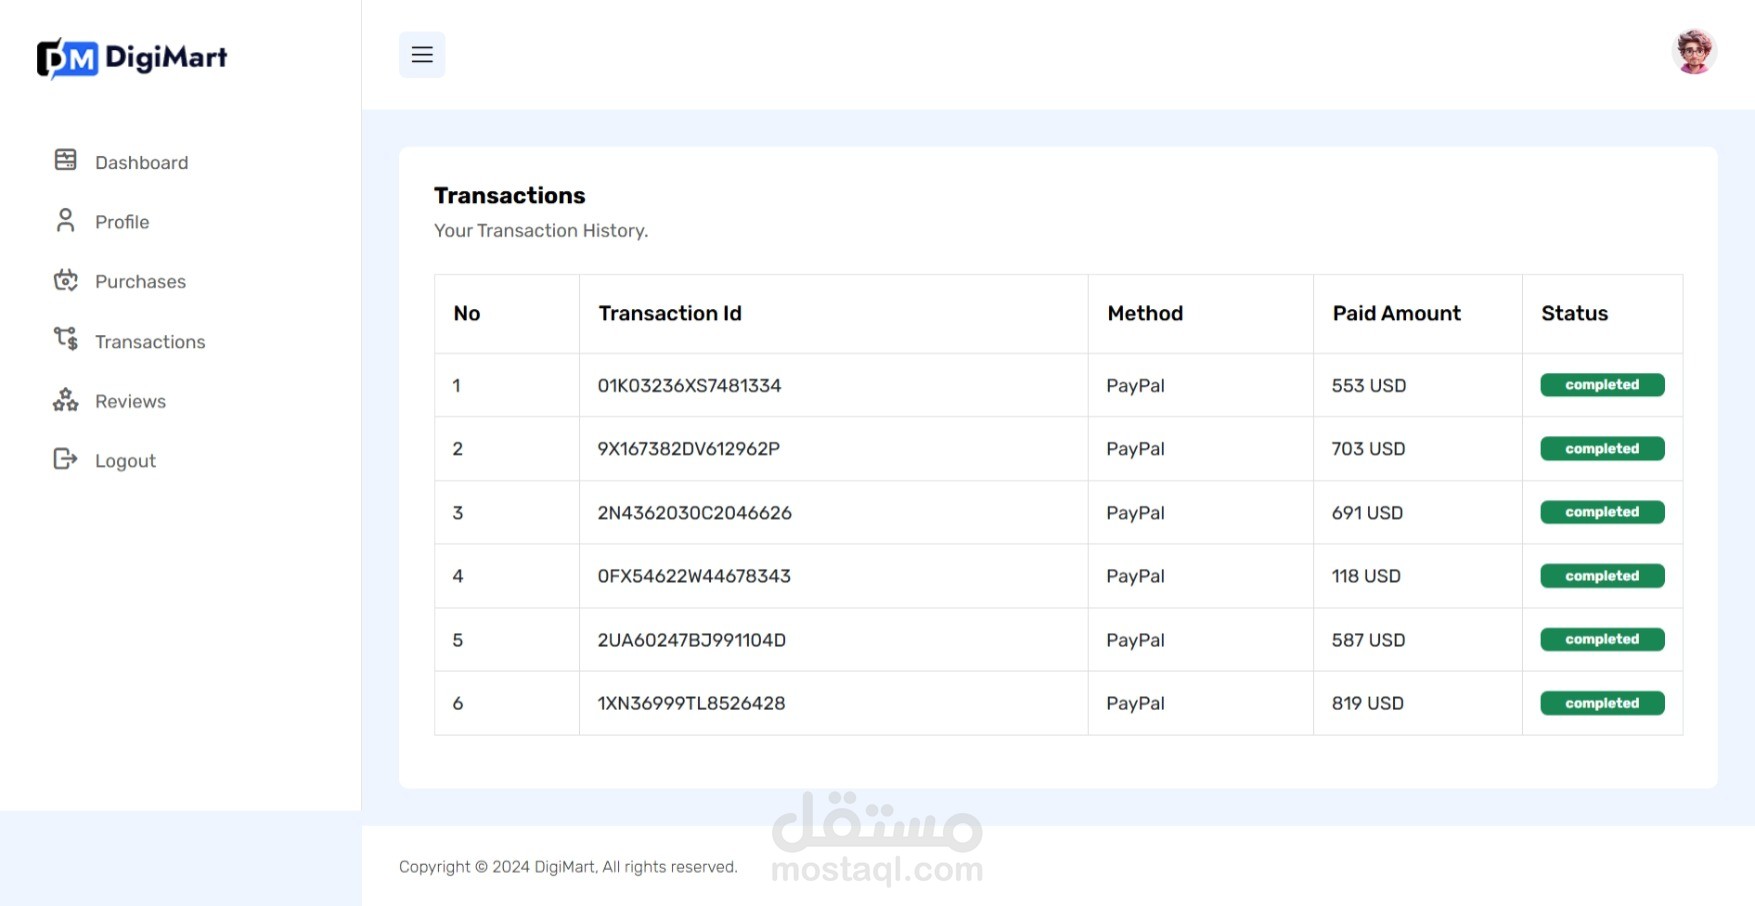Click the Dashboard sidebar icon
Screen dimensions: 1755x906
(x=66, y=160)
